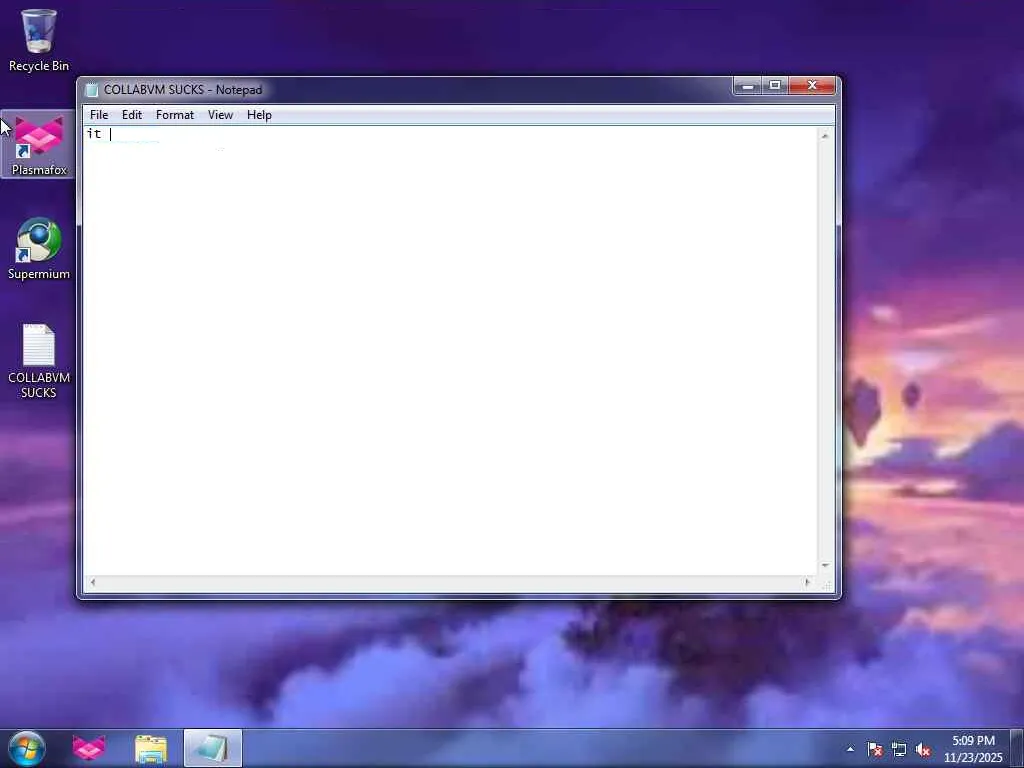The height and width of the screenshot is (768, 1024).
Task: Select the Recycle Bin desktop icon
Action: (39, 40)
